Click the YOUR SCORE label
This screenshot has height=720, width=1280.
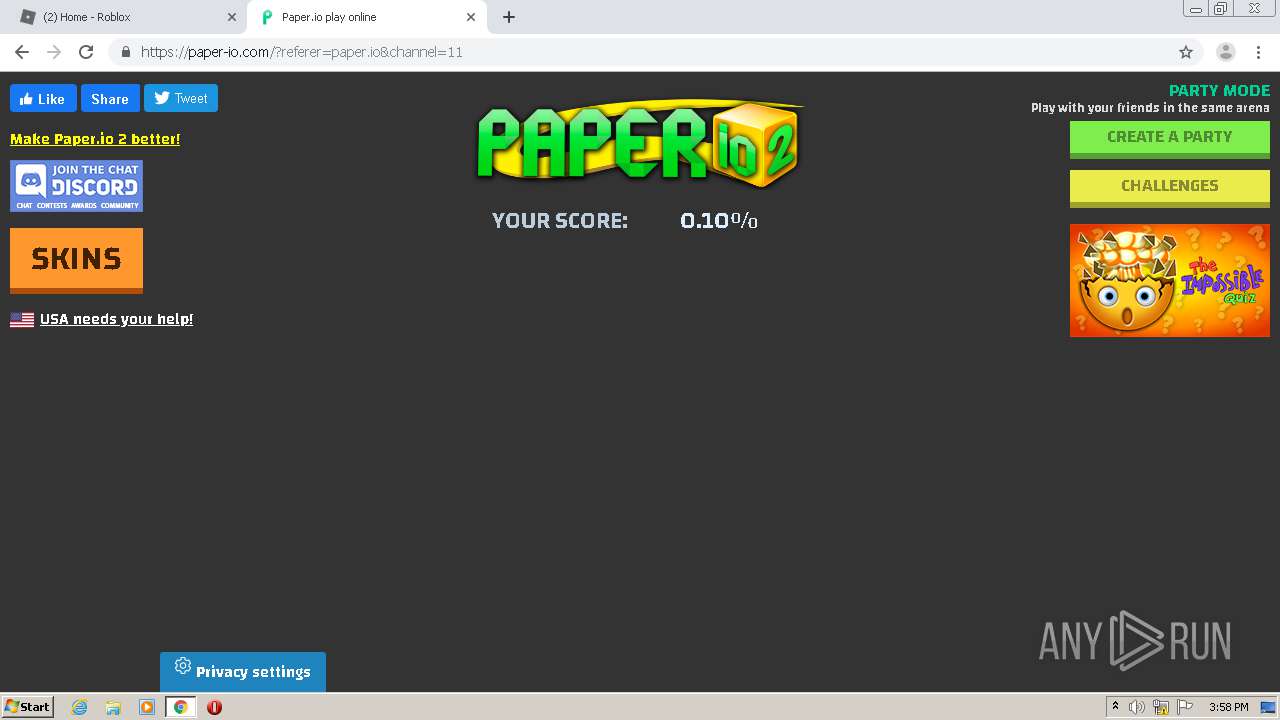(560, 221)
